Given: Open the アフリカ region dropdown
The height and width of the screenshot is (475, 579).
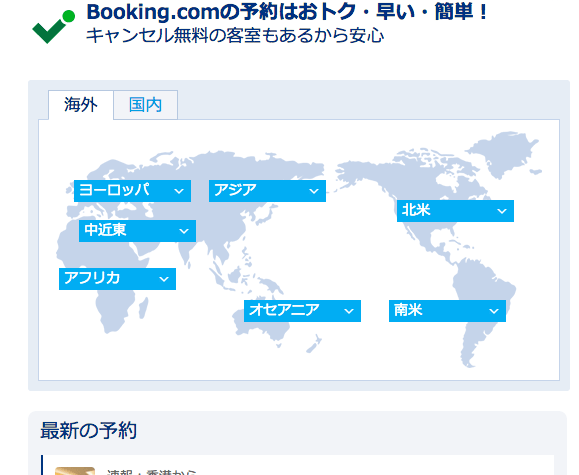Looking at the screenshot, I should [x=117, y=279].
